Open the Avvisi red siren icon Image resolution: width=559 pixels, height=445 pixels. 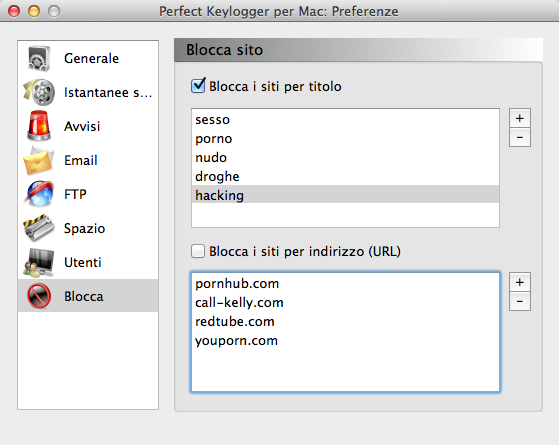(x=39, y=126)
